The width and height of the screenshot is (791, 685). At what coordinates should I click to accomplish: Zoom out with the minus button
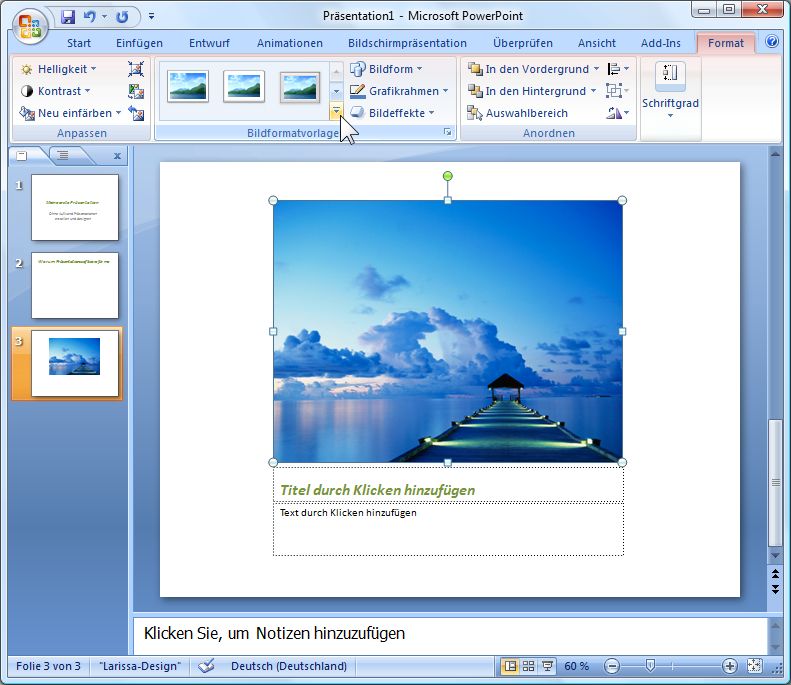coord(611,666)
